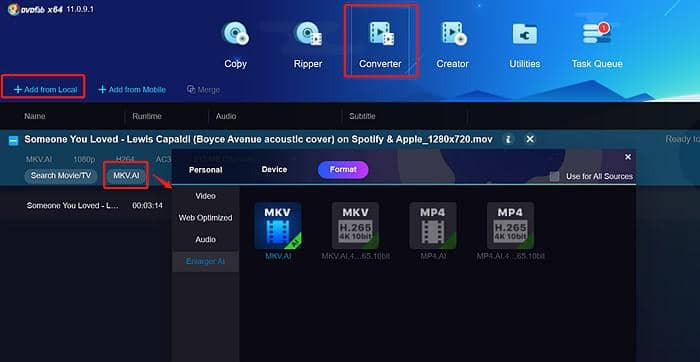The height and width of the screenshot is (362, 700).
Task: Click the Subtitle column header
Action: coord(362,116)
